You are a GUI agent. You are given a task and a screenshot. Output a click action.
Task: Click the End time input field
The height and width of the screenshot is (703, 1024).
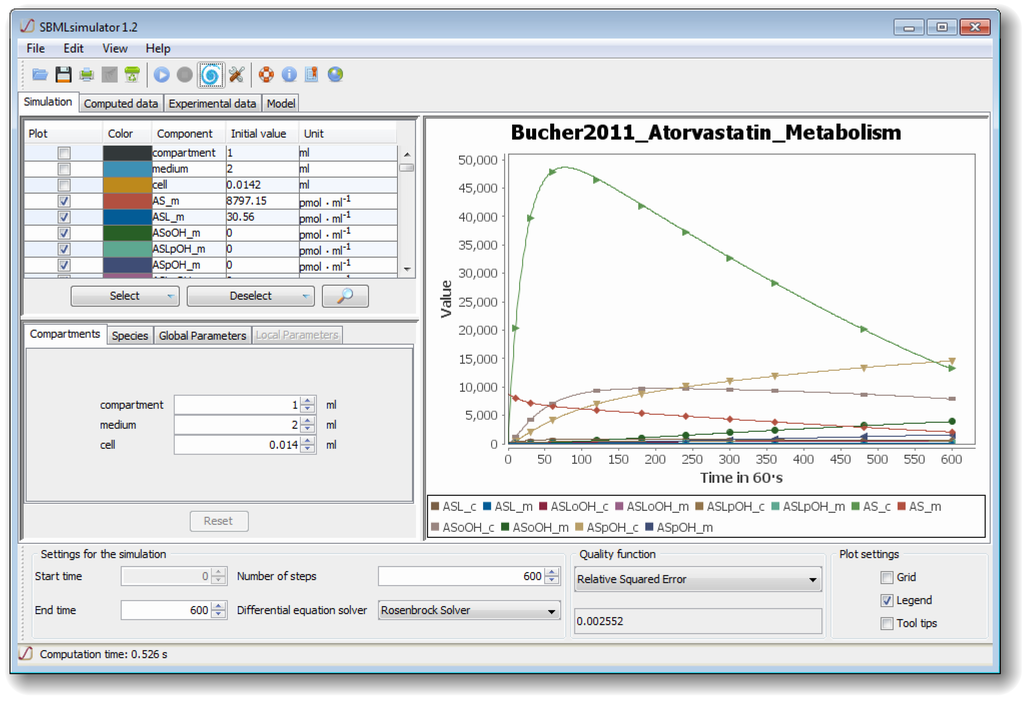tap(166, 610)
